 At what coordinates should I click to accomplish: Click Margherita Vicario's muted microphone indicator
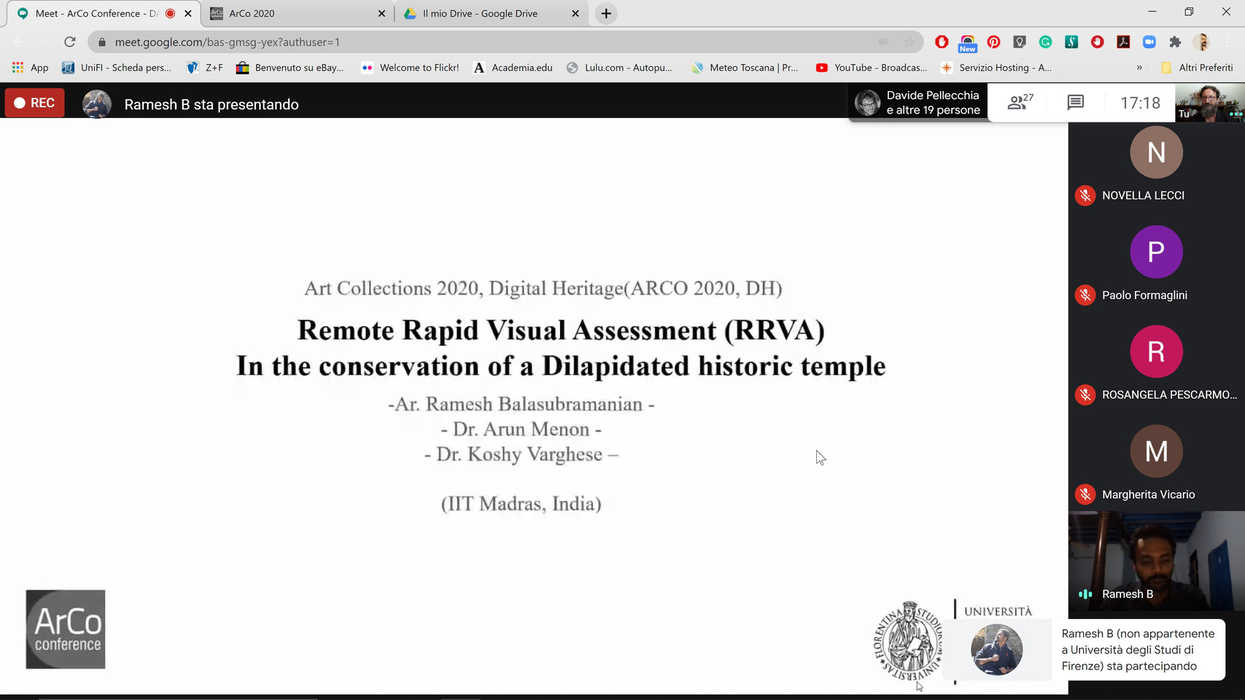(x=1085, y=494)
